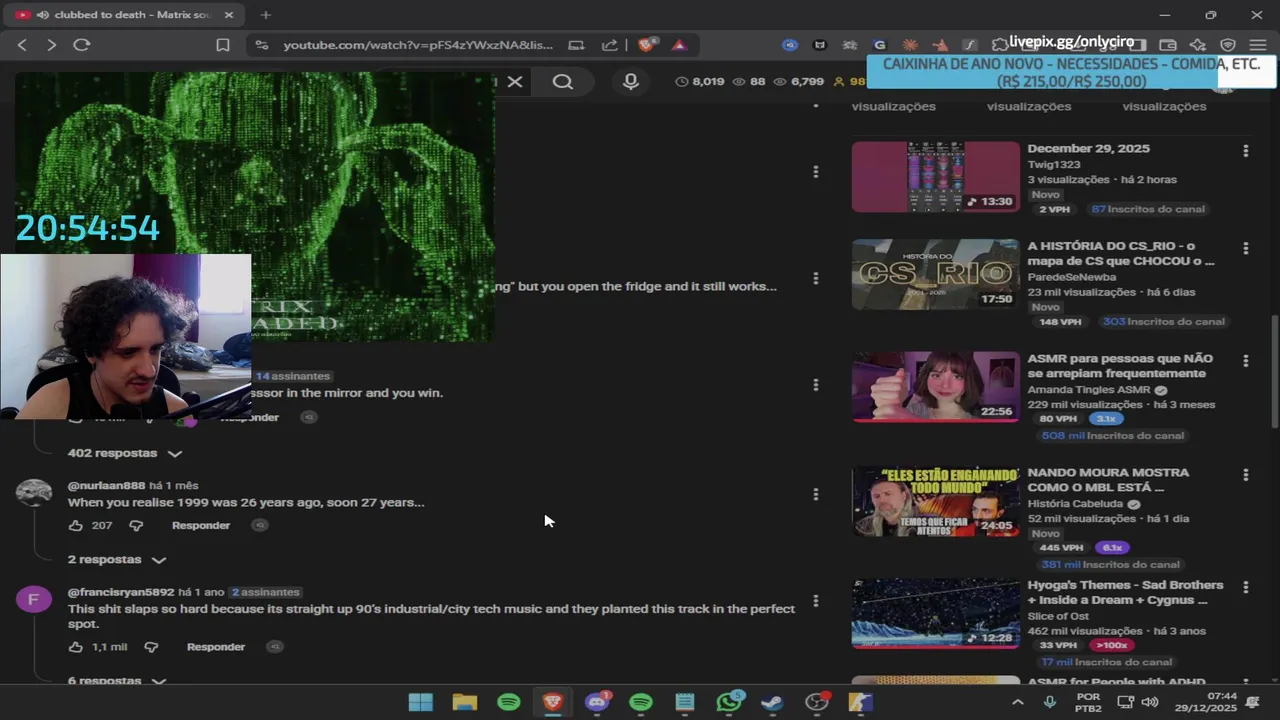Expand the 6 respostas replies
1280x720 pixels.
pyautogui.click(x=116, y=680)
